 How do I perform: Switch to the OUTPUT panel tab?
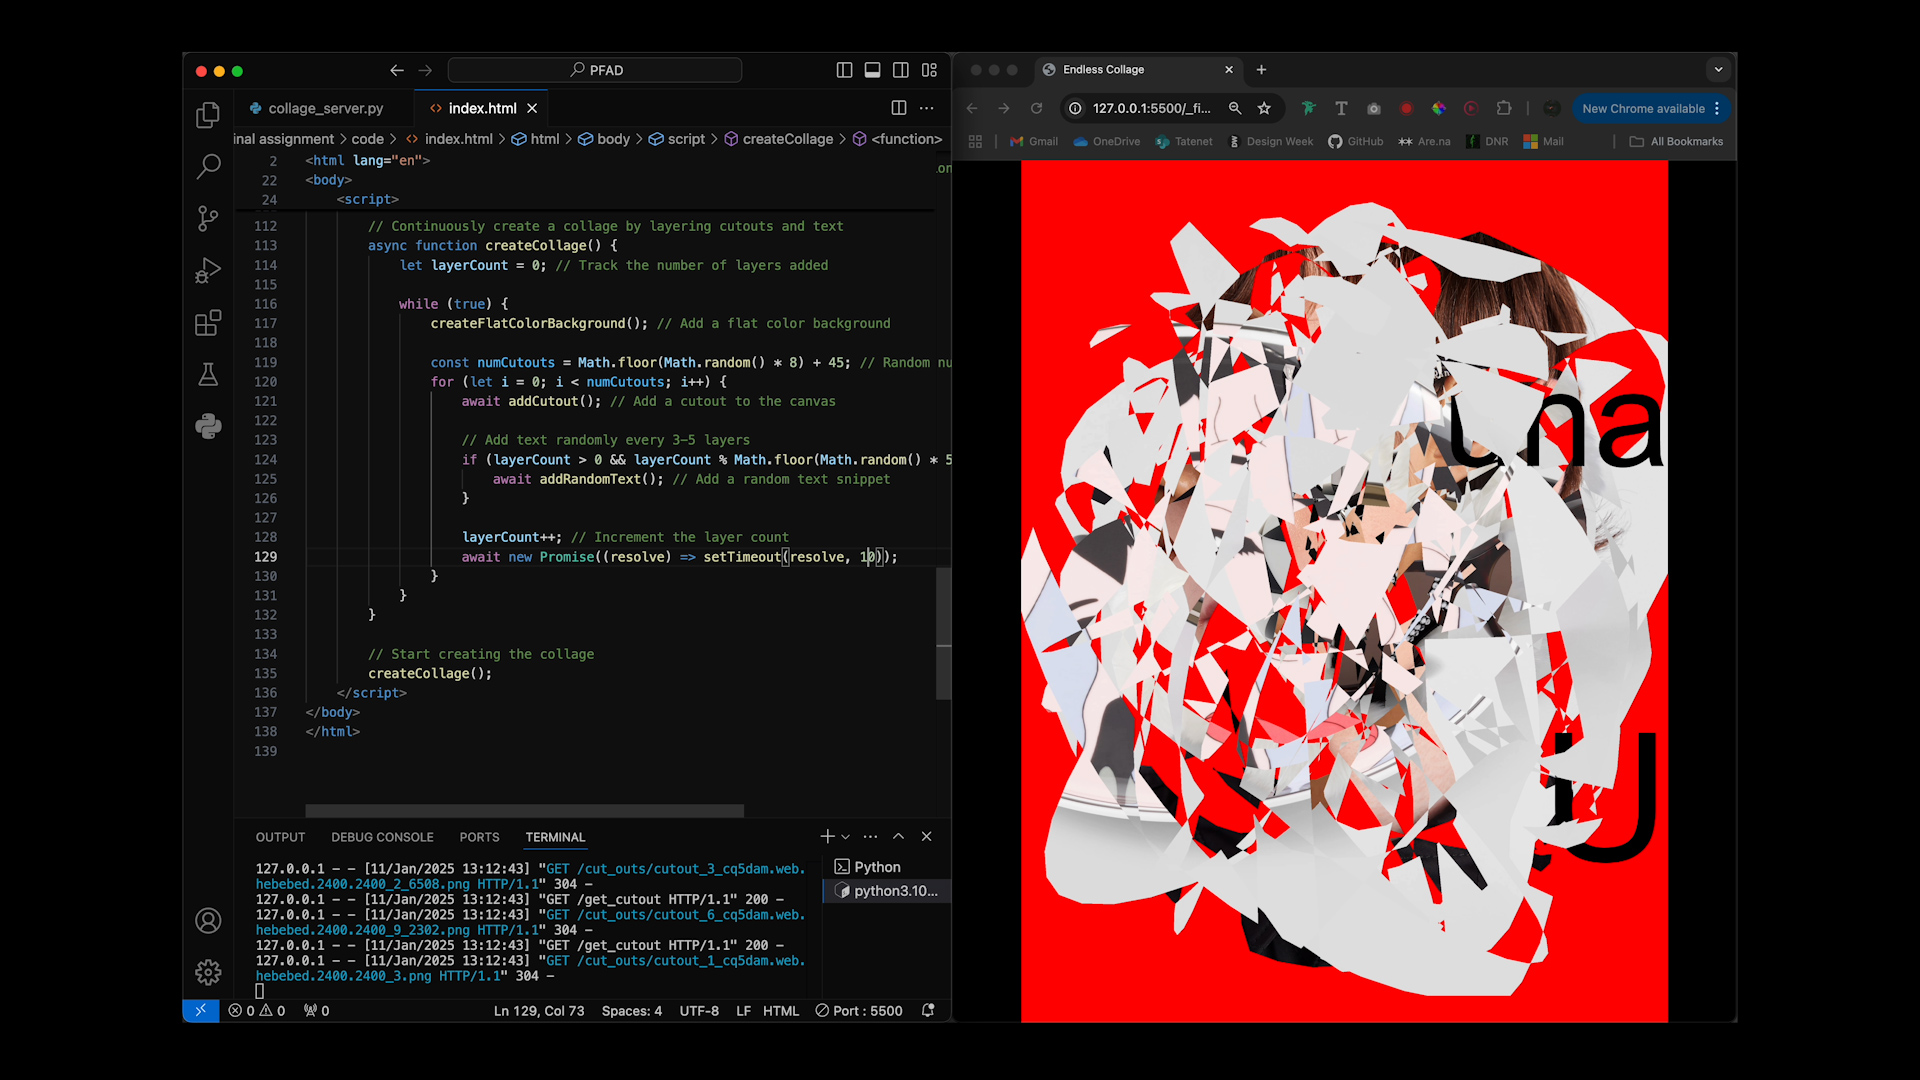pyautogui.click(x=280, y=837)
